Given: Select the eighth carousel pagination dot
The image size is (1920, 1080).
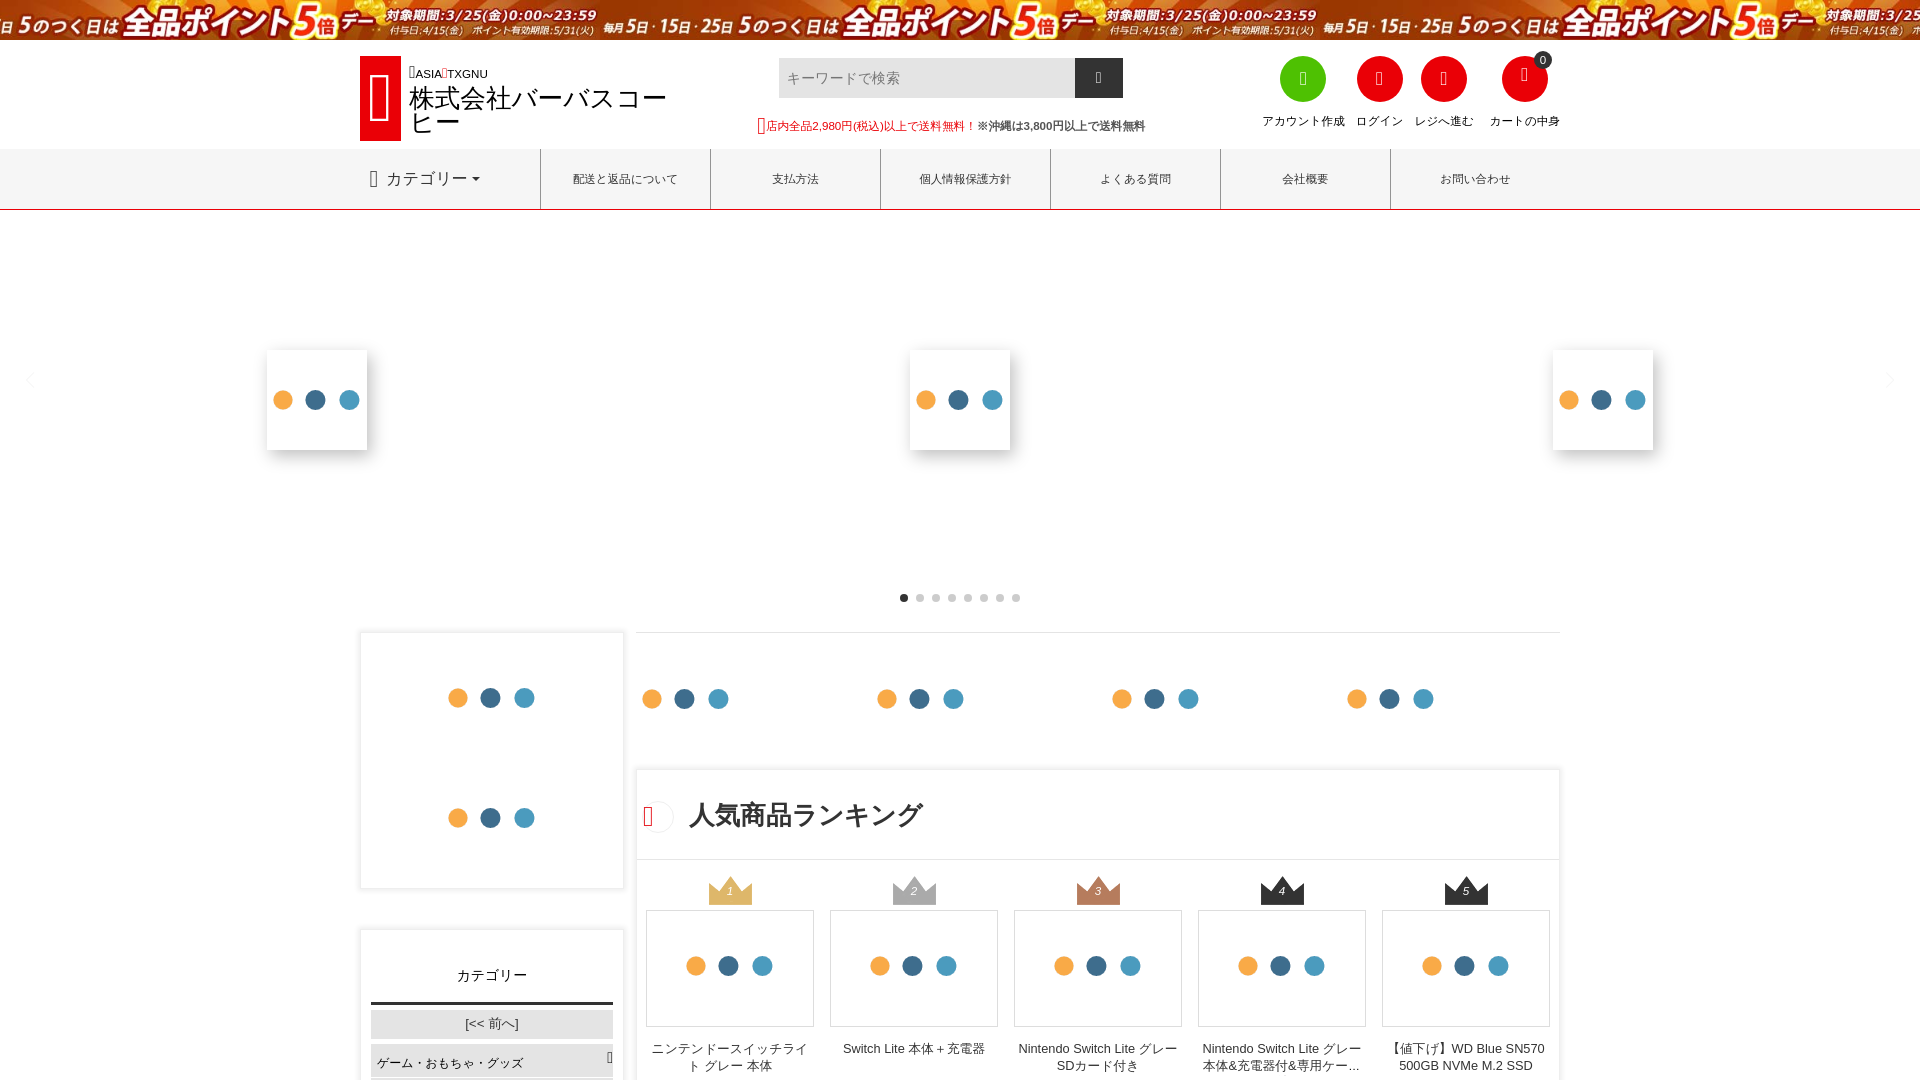Looking at the screenshot, I should [1016, 598].
